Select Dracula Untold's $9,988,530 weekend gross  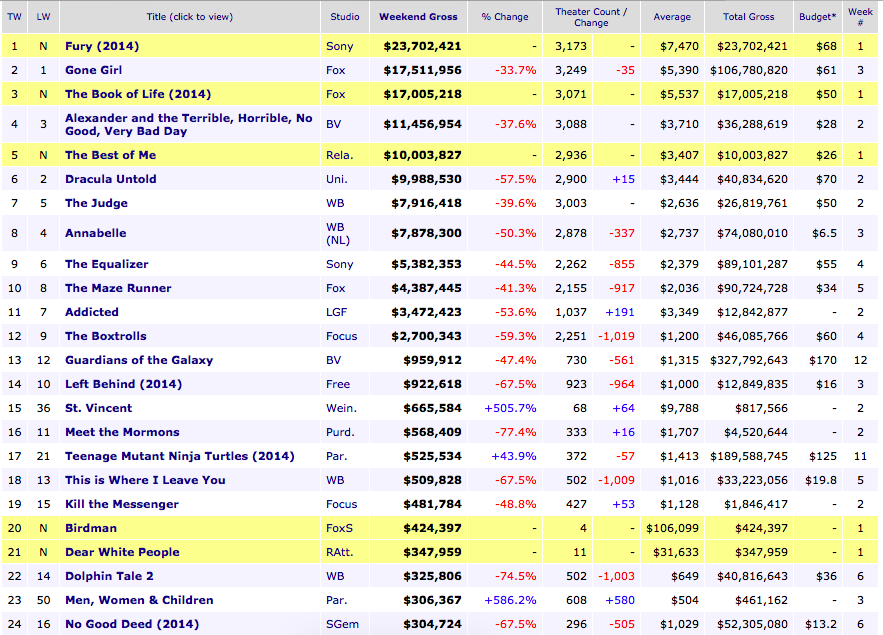click(426, 179)
